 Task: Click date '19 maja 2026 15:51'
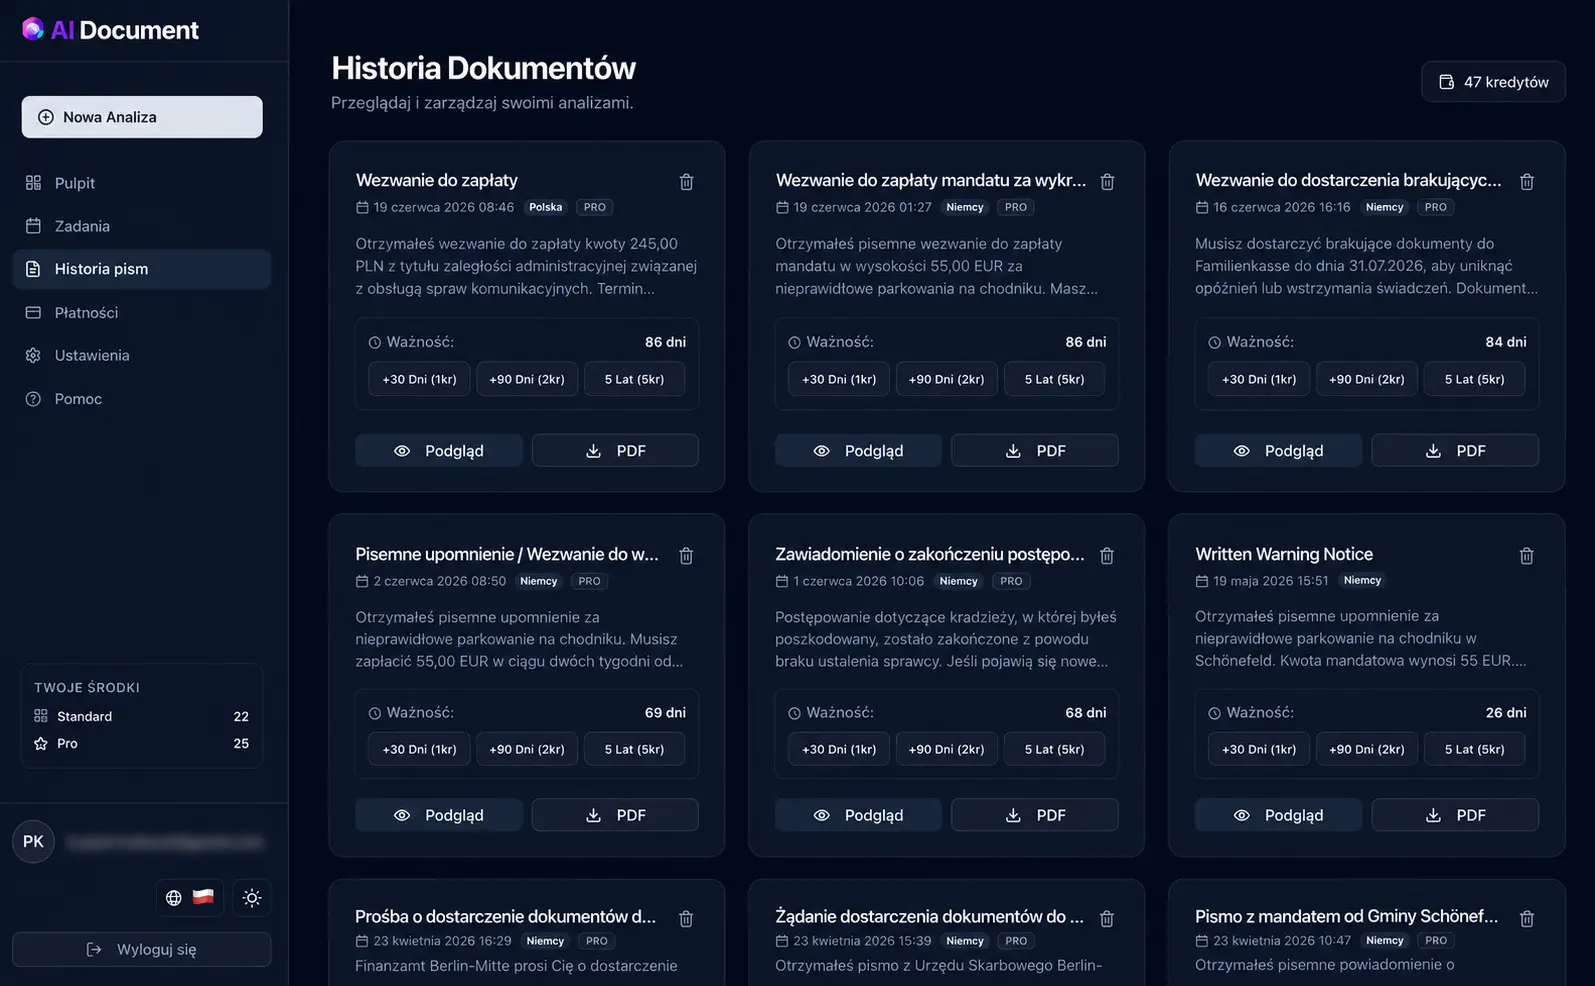point(1270,580)
